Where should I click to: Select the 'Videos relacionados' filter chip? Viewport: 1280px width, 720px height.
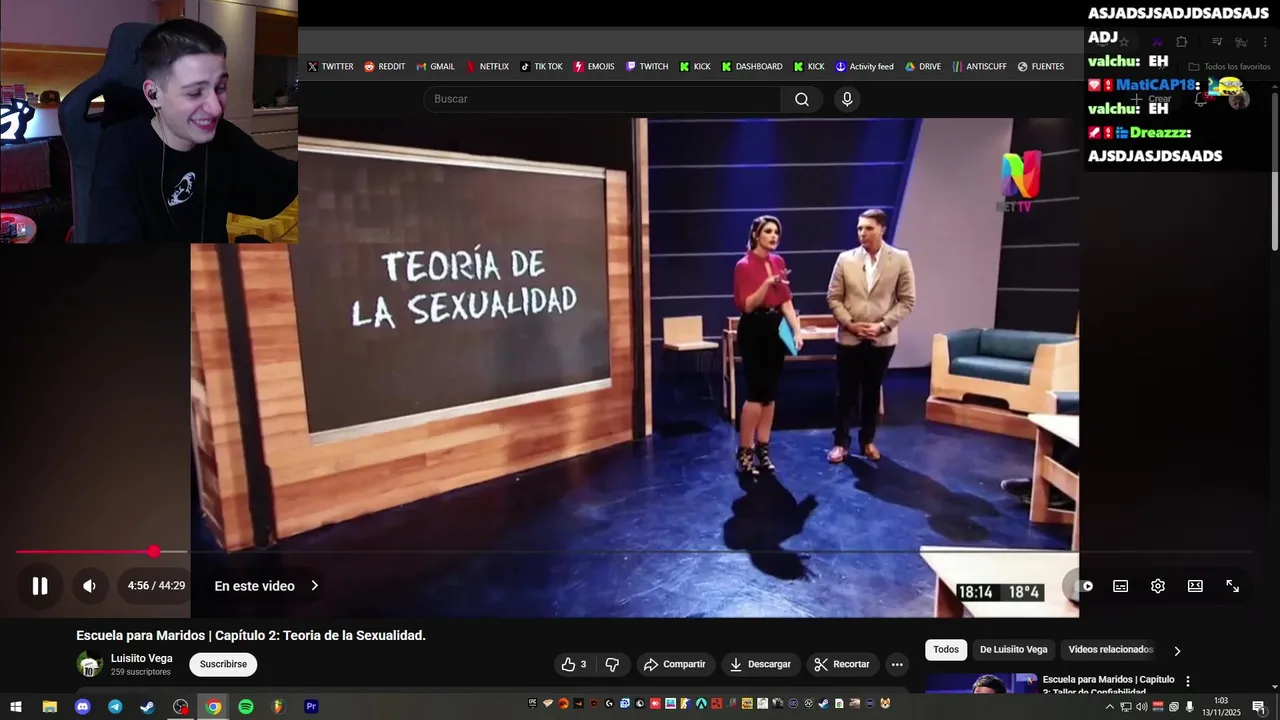point(1110,650)
